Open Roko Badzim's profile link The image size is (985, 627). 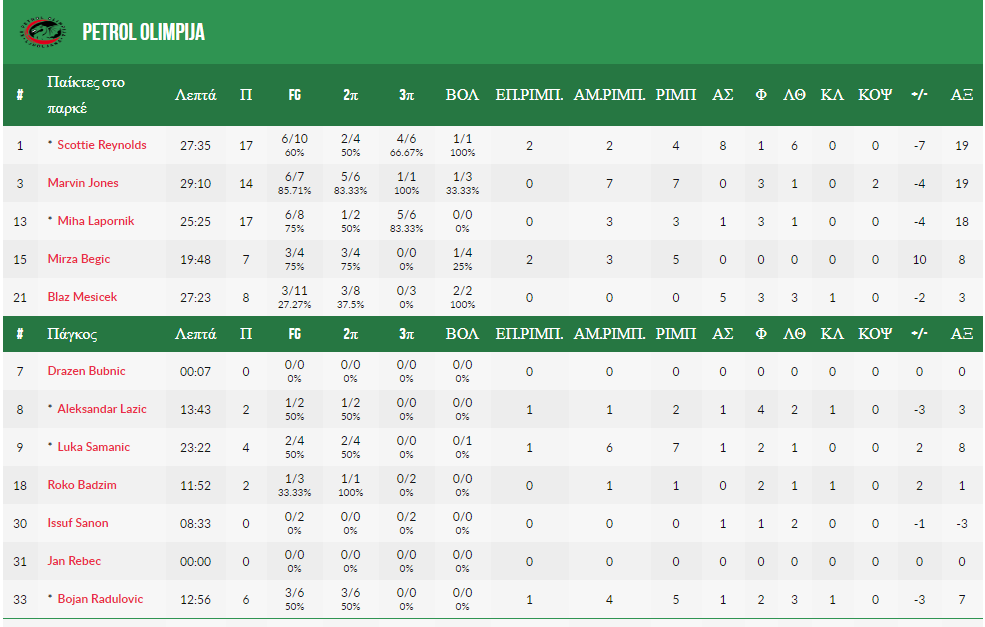[82, 485]
